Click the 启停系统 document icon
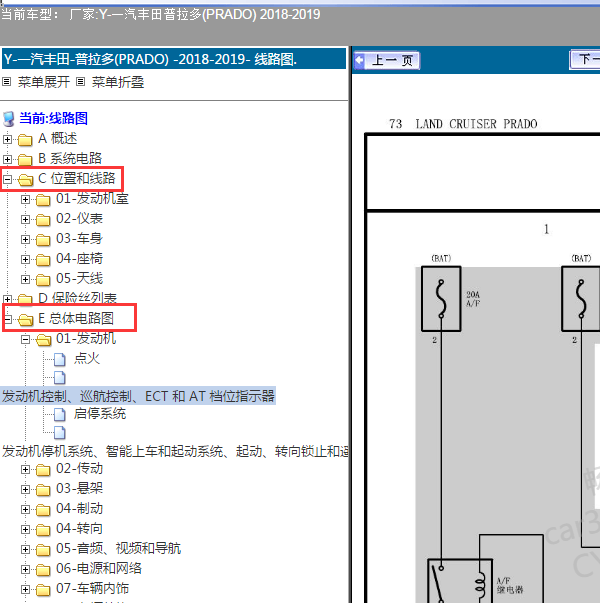This screenshot has height=603, width=600. [60, 415]
